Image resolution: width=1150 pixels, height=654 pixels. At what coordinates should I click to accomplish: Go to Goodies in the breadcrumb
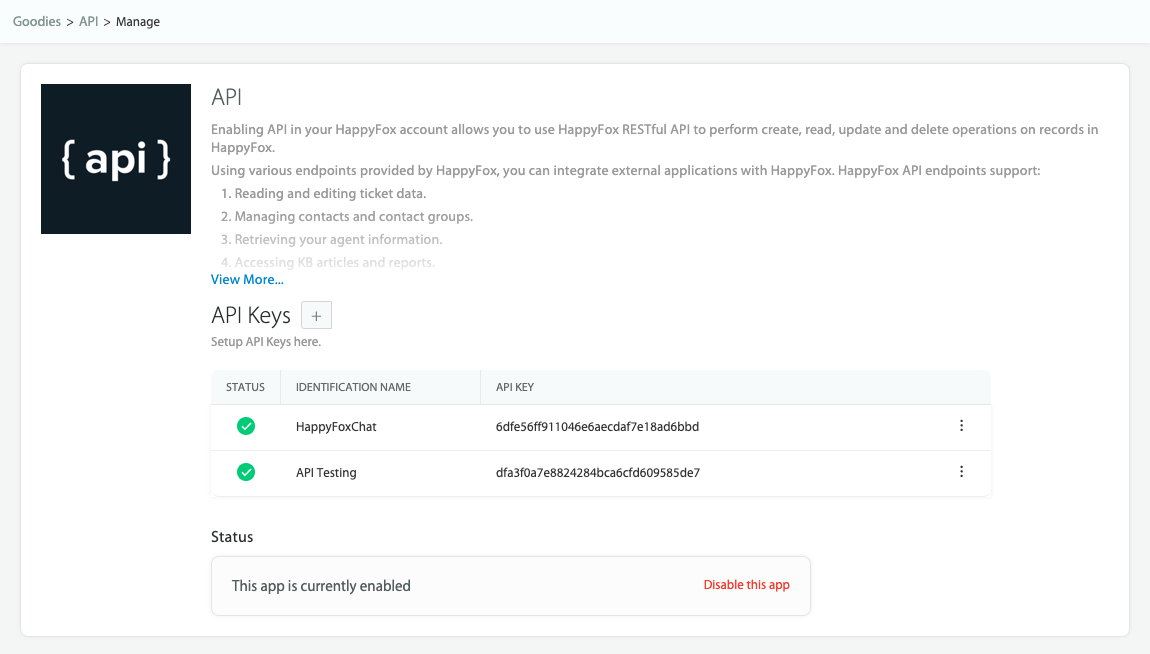click(37, 21)
